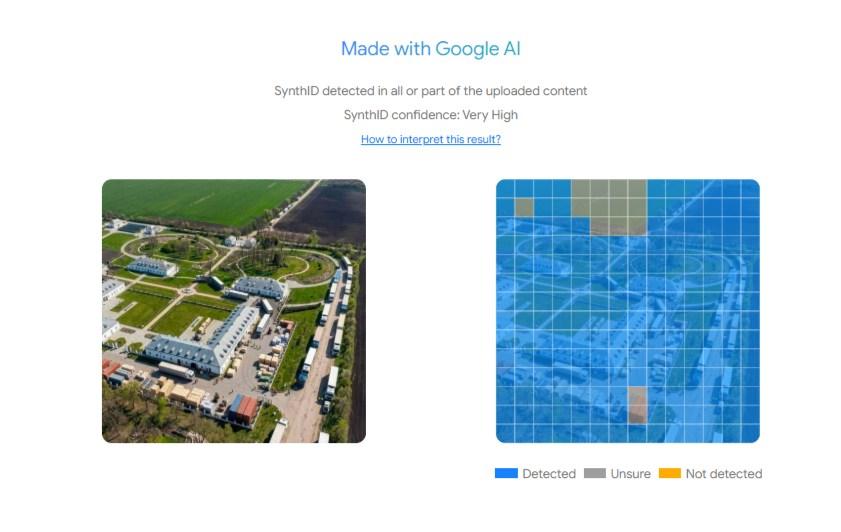The width and height of the screenshot is (841, 532).
Task: Click the 'SynthID detected in all or part' message
Action: coord(430,91)
